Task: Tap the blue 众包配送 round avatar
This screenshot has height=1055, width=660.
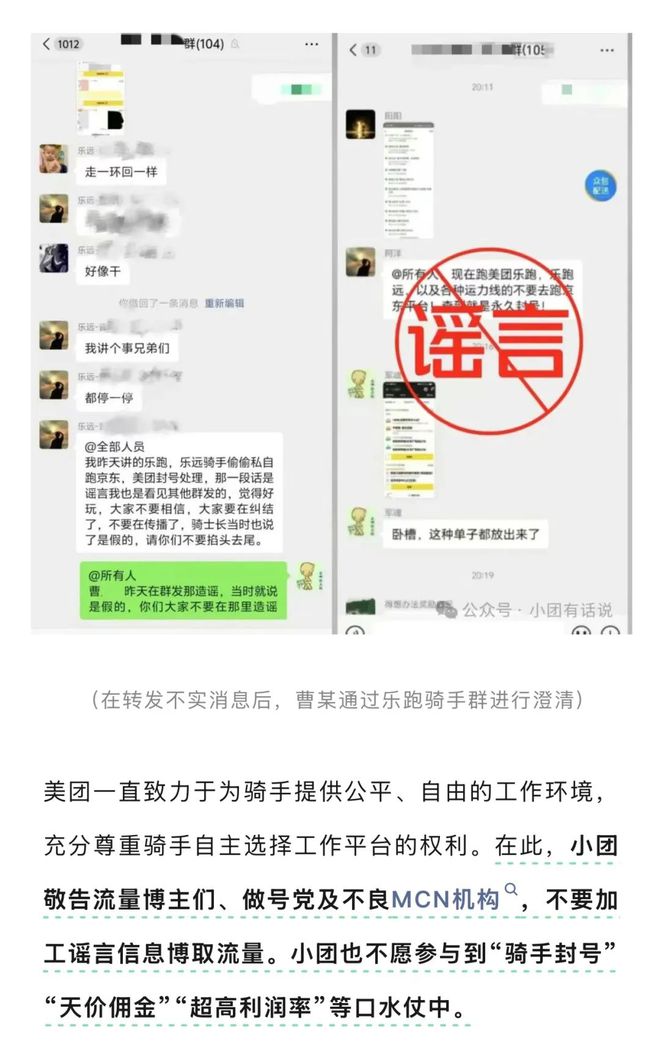Action: point(600,186)
